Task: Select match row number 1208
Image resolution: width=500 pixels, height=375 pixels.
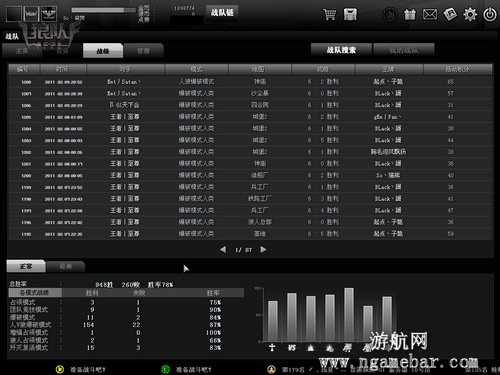Action: point(250,82)
